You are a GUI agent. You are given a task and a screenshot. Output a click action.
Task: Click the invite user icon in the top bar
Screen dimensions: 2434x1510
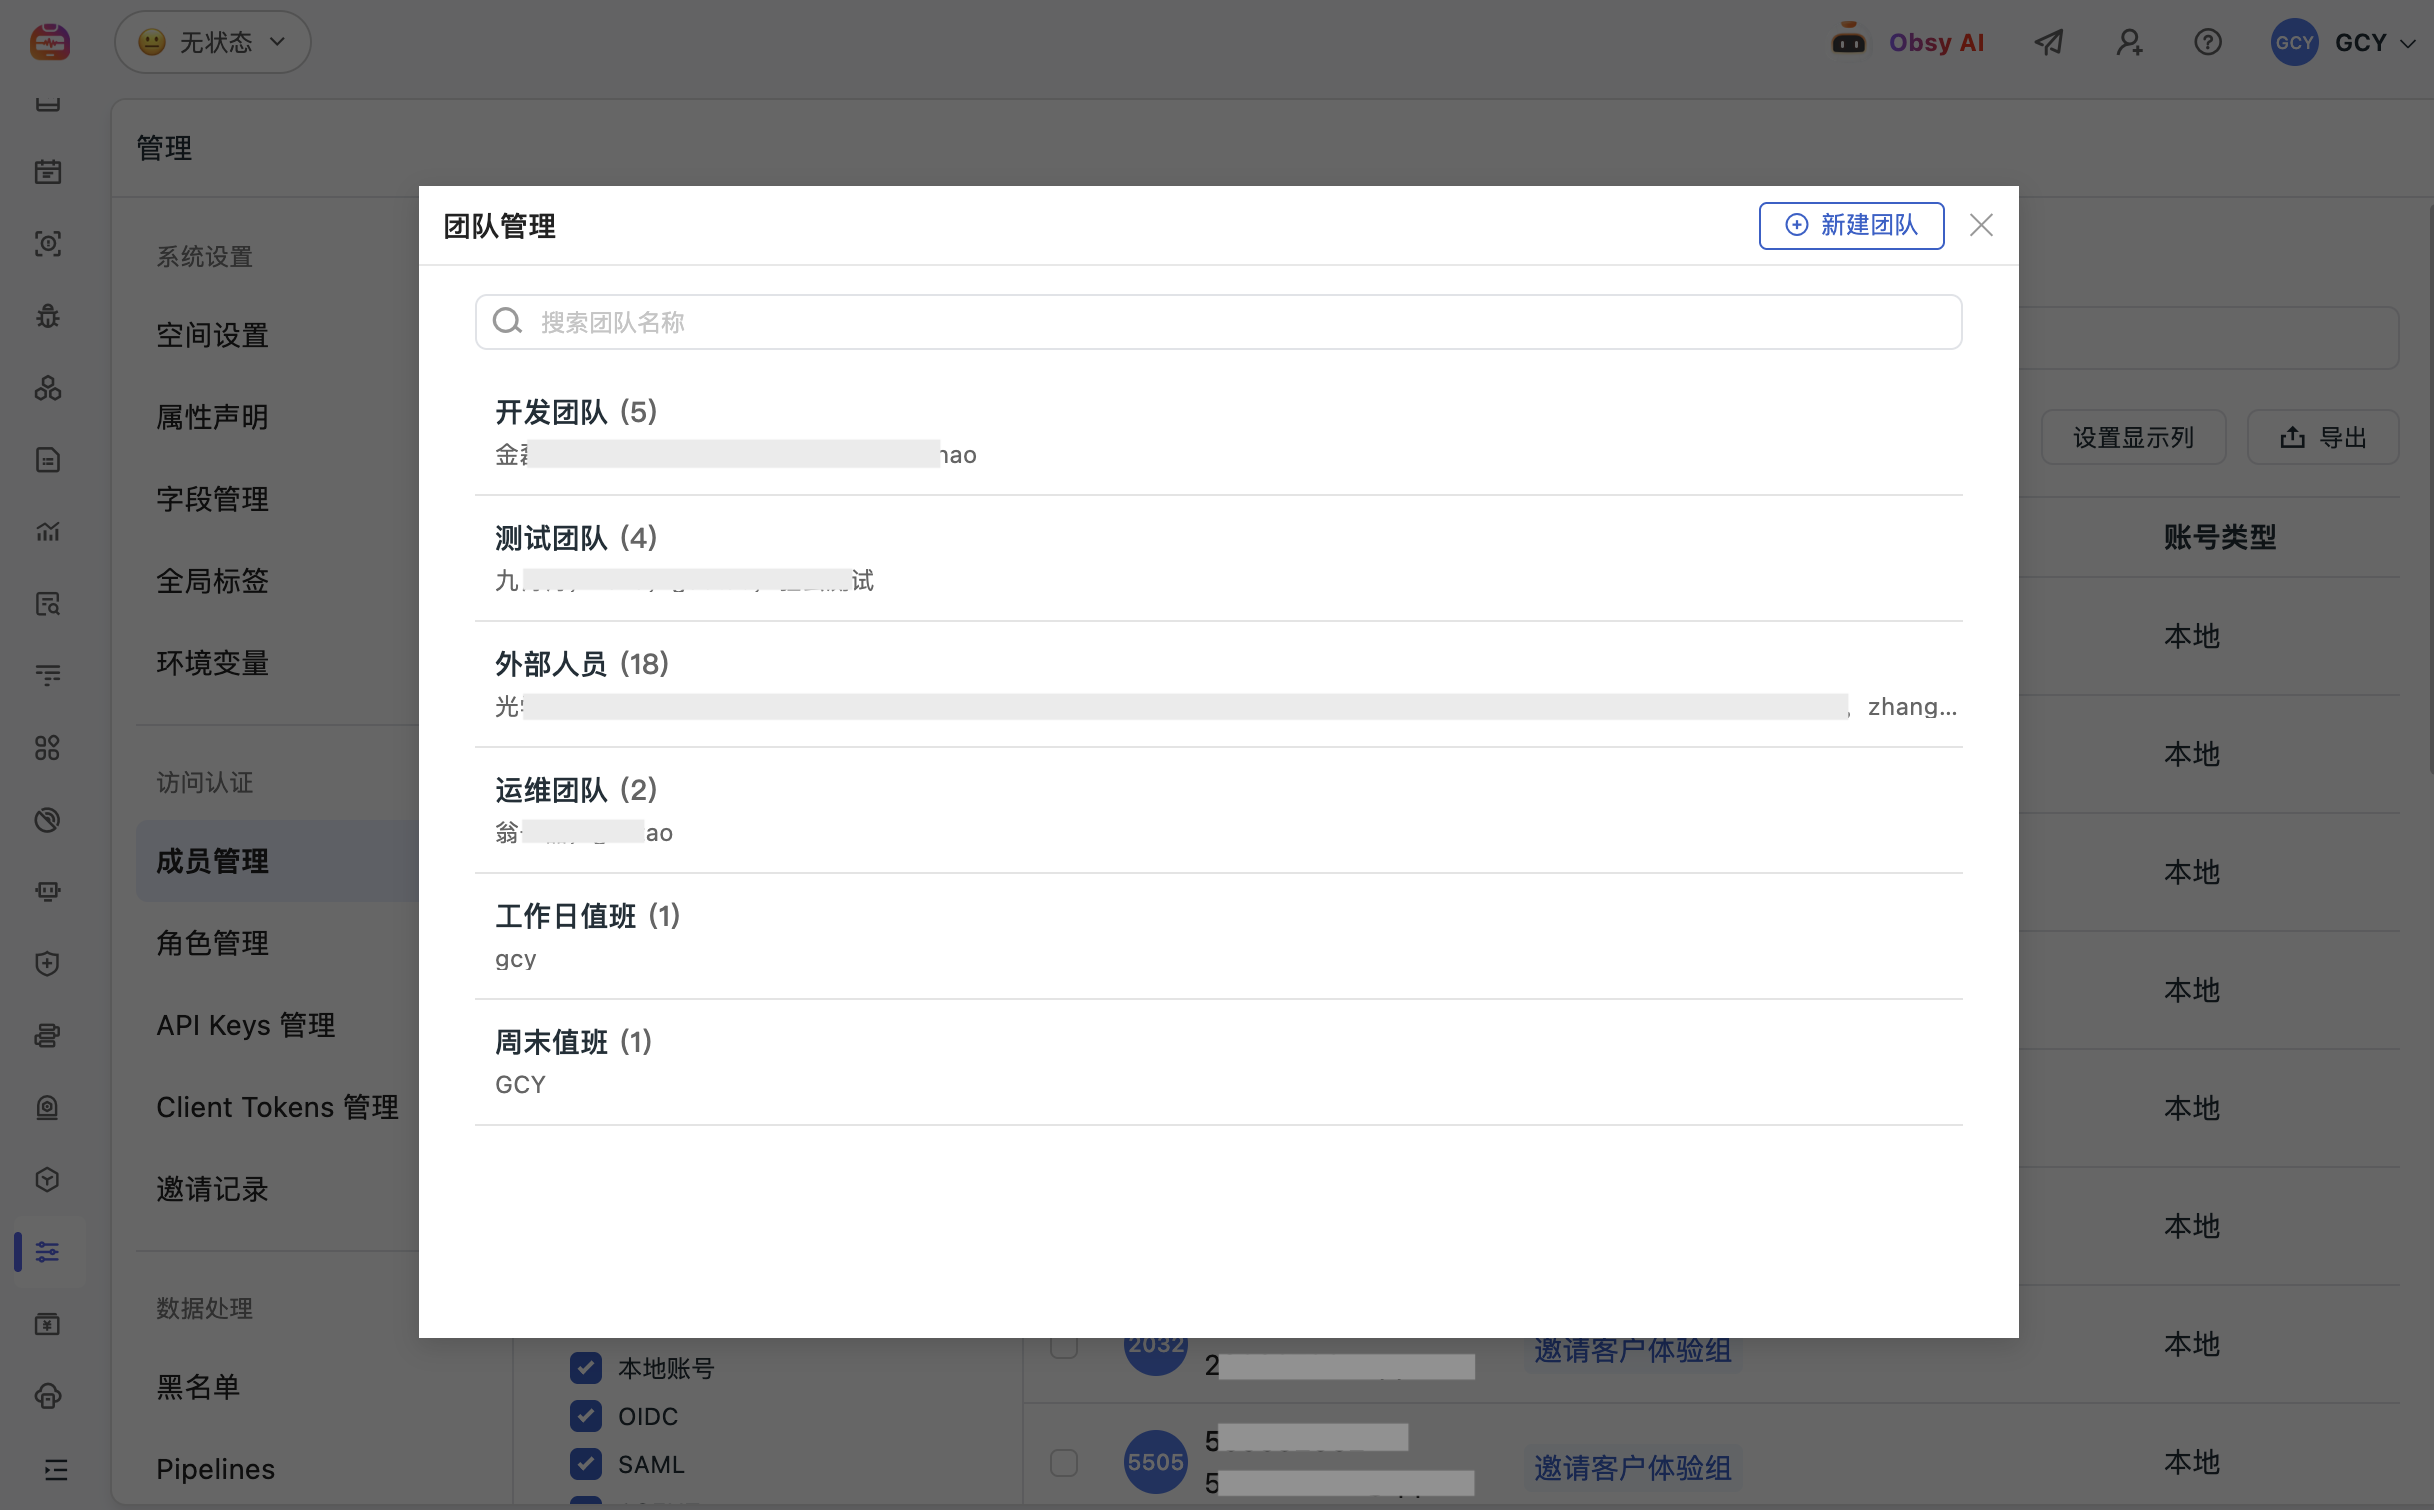tap(2129, 42)
